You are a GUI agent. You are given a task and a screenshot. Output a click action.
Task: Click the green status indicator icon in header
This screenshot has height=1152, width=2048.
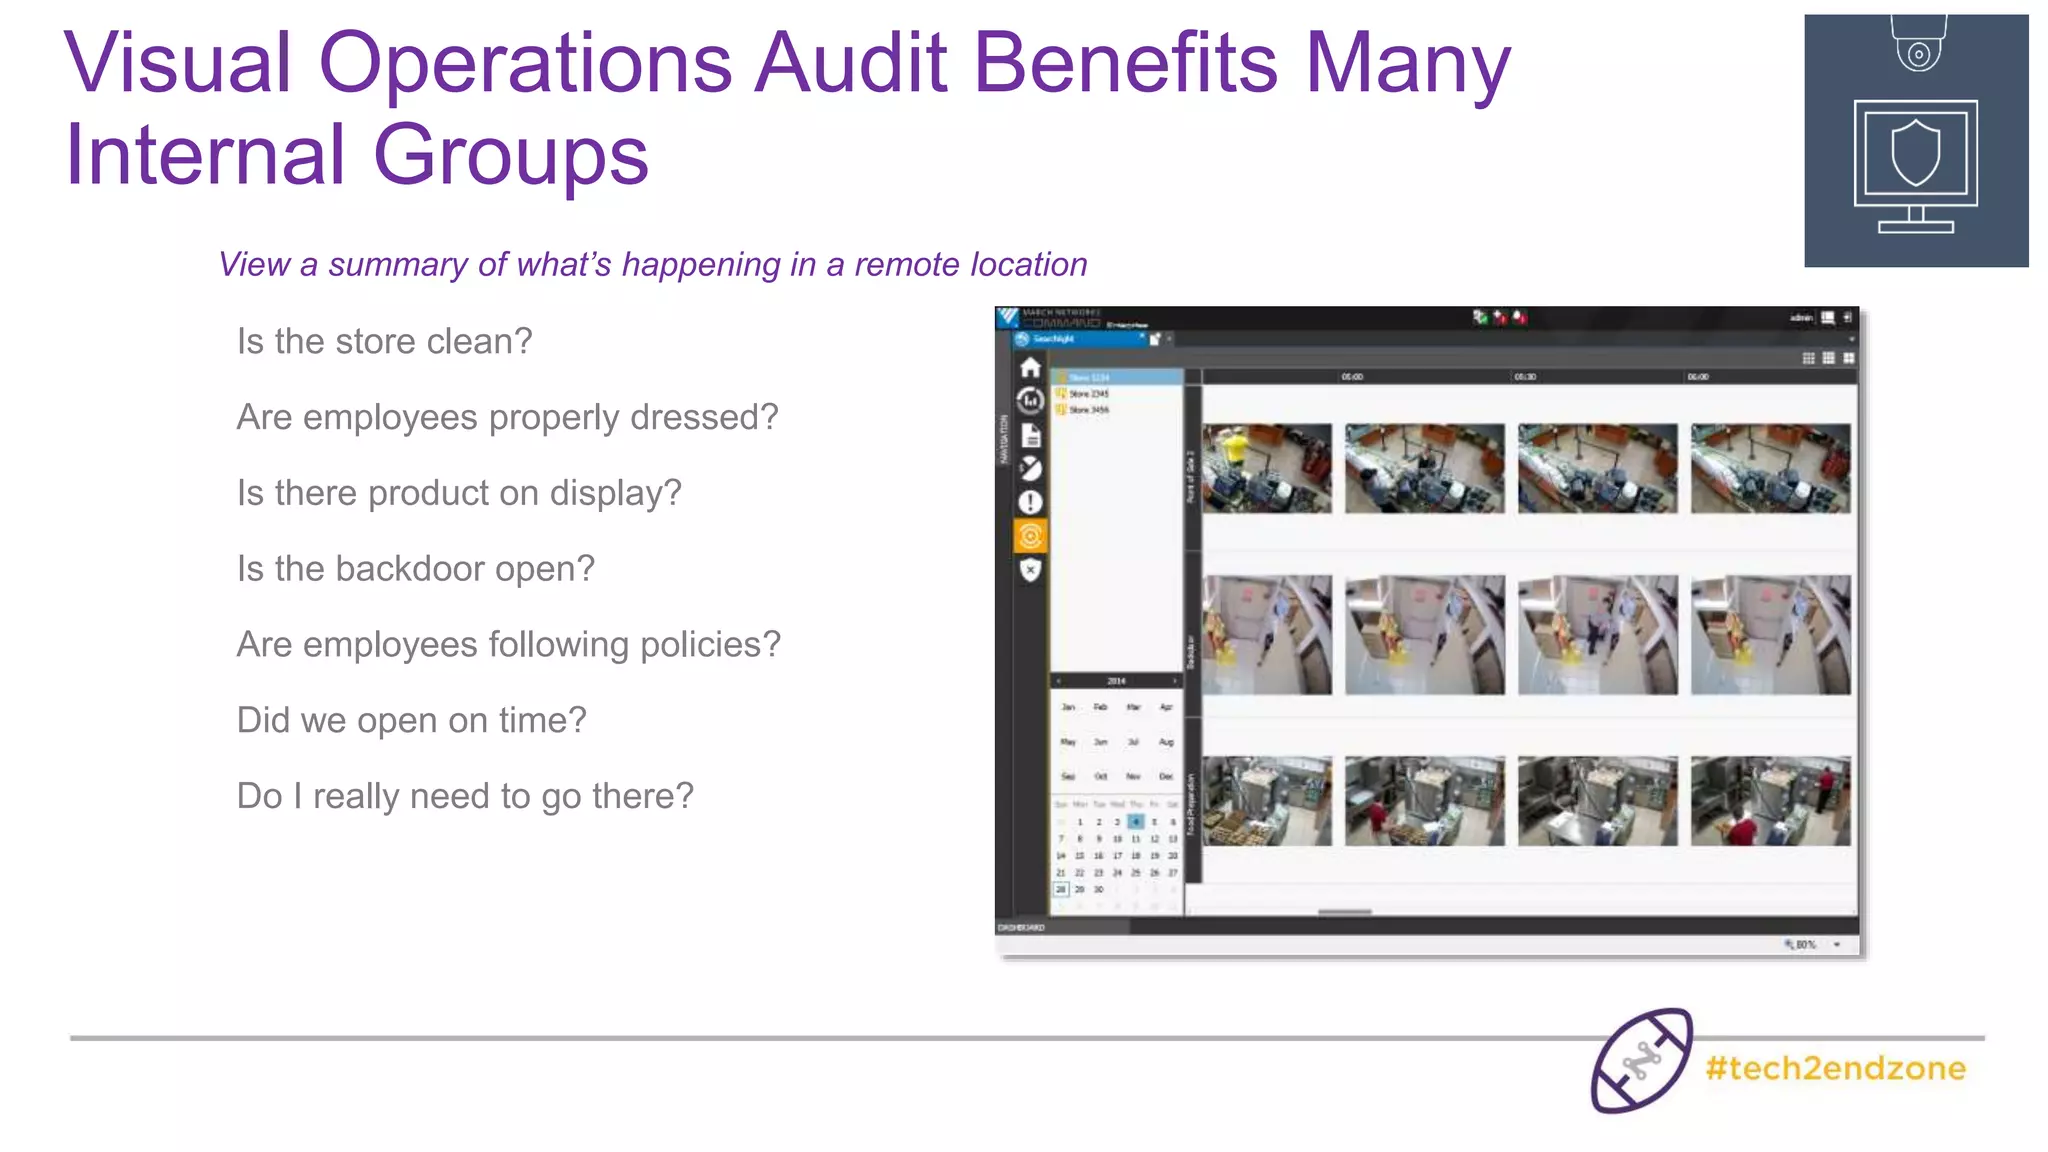(x=1480, y=317)
